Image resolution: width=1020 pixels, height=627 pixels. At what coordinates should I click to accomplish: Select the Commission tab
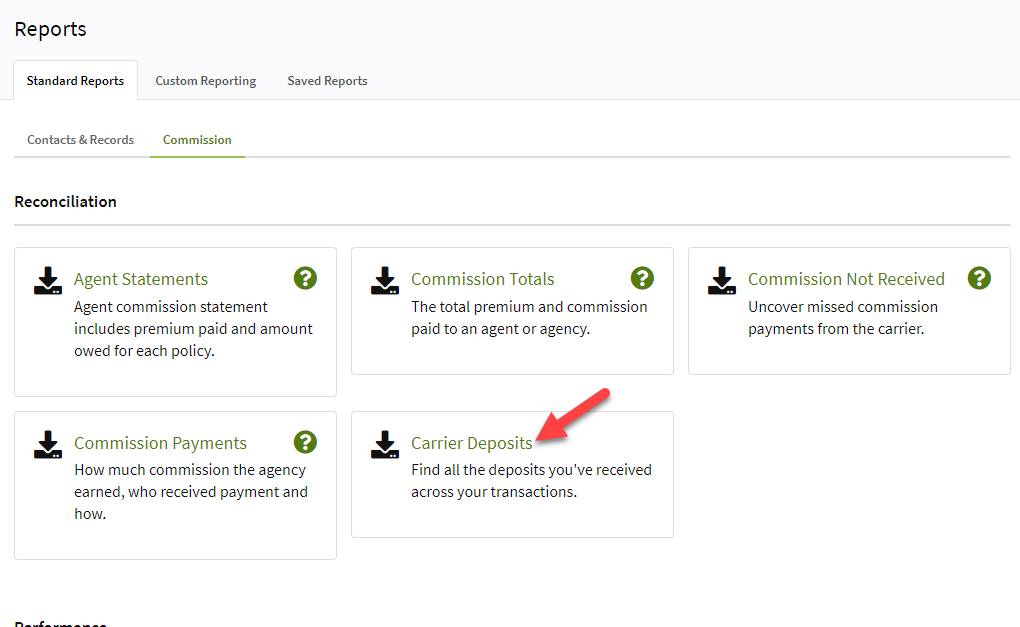(x=196, y=140)
